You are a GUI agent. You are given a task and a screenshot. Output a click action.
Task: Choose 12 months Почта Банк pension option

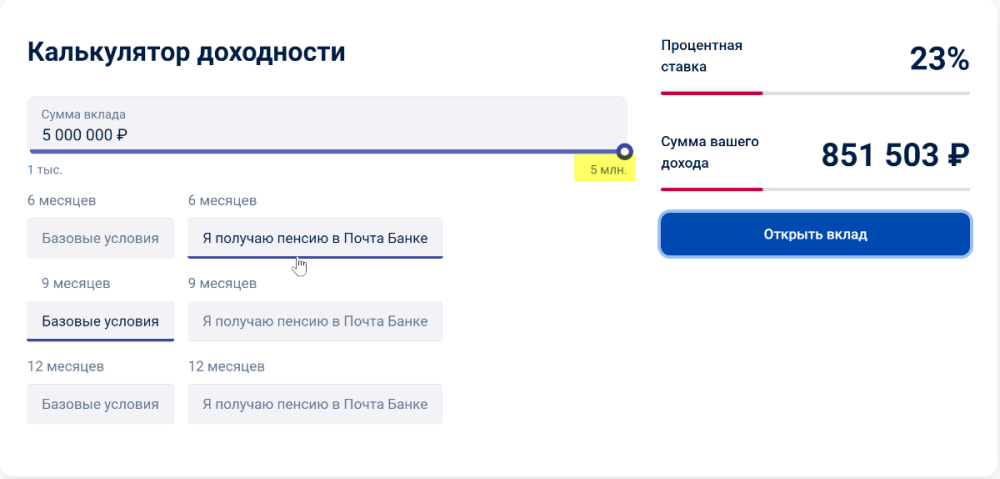click(315, 404)
